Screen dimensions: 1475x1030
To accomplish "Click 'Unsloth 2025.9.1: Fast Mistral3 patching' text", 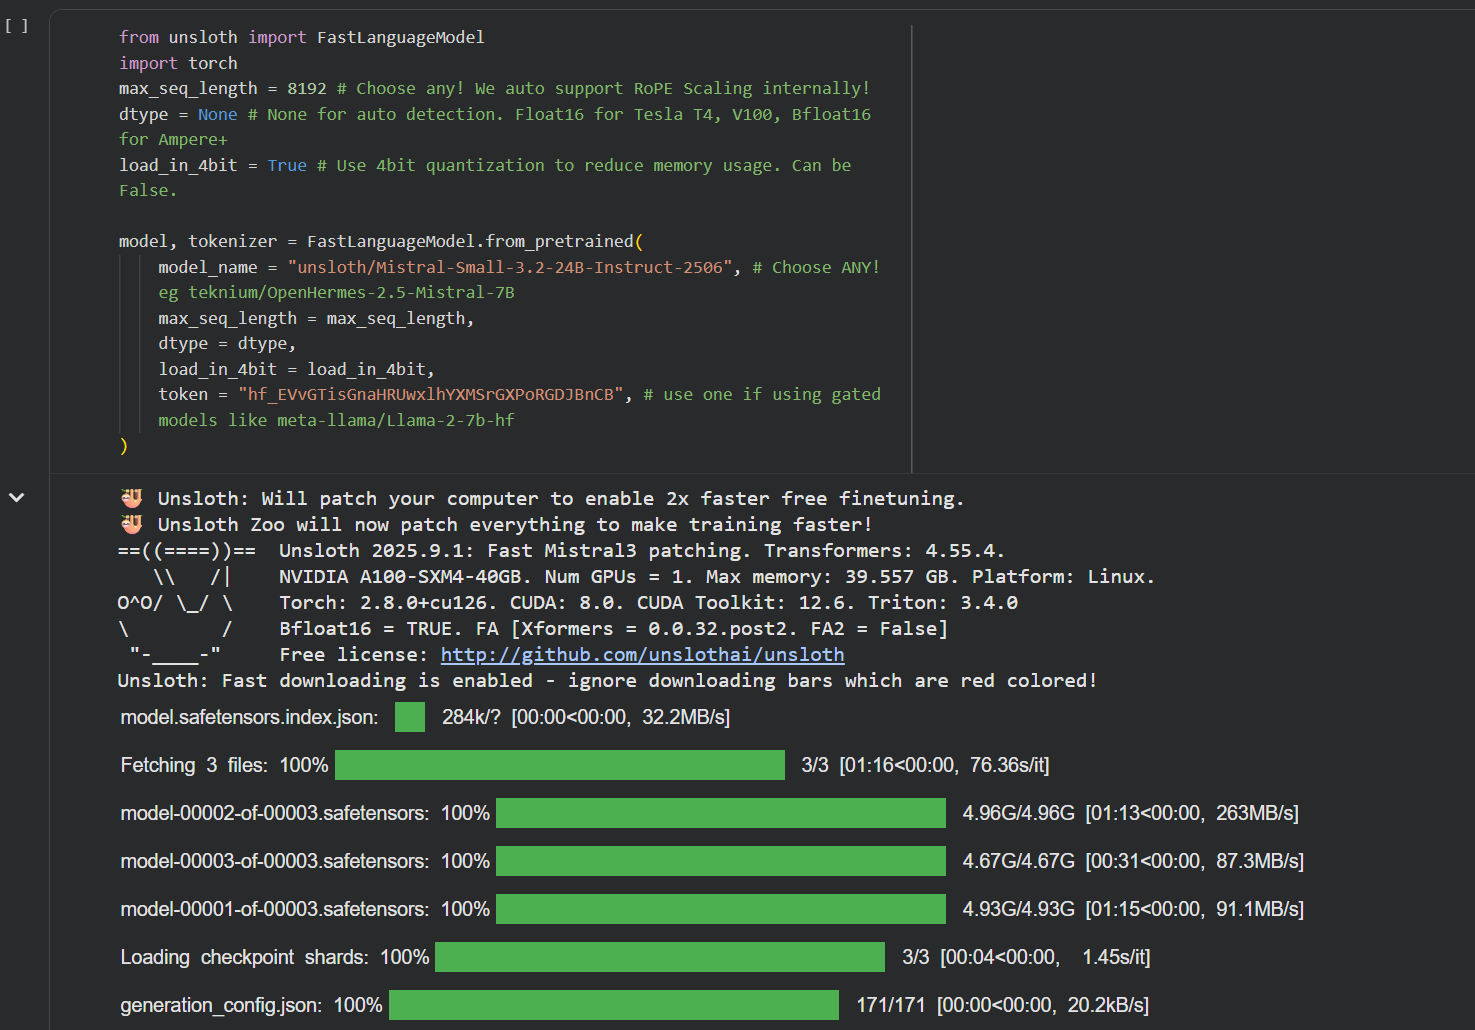I will coord(509,550).
